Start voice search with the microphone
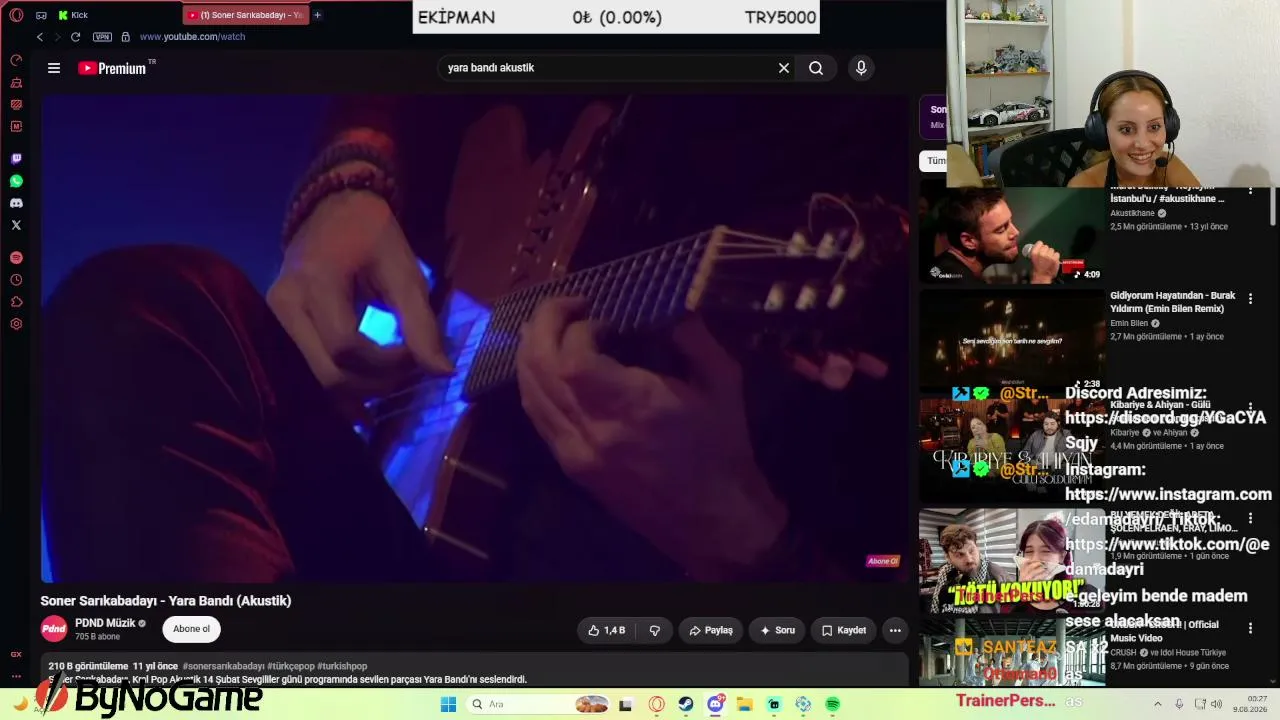Viewport: 1280px width, 720px height. [x=861, y=68]
